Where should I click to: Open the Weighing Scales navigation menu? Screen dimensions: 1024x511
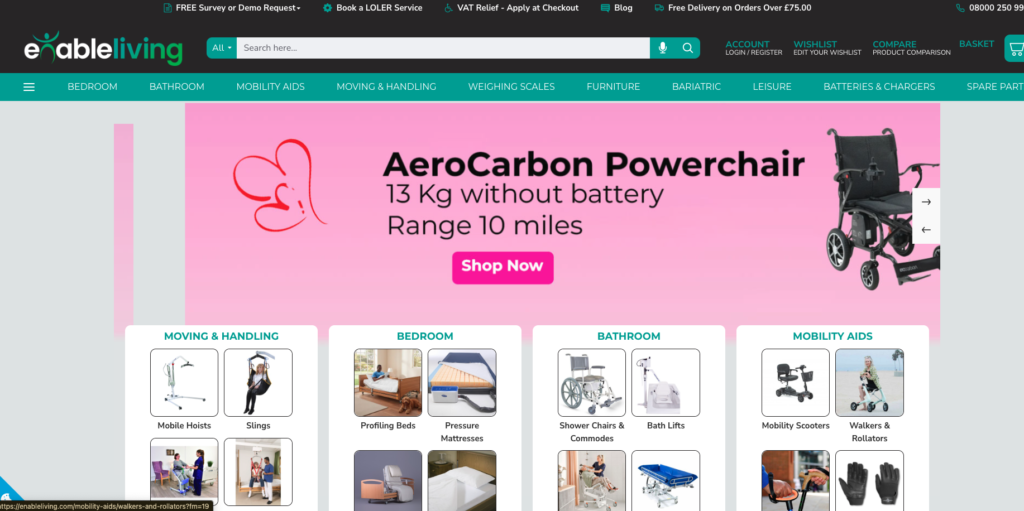tap(511, 86)
